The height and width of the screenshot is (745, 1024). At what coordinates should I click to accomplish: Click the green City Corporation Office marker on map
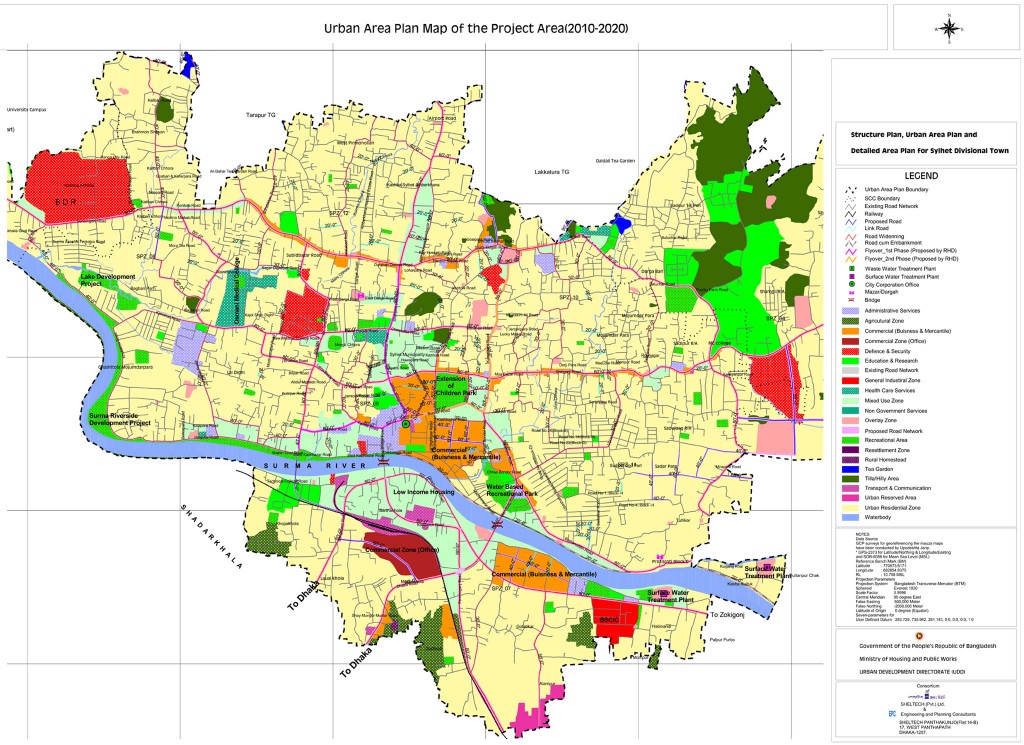click(406, 424)
